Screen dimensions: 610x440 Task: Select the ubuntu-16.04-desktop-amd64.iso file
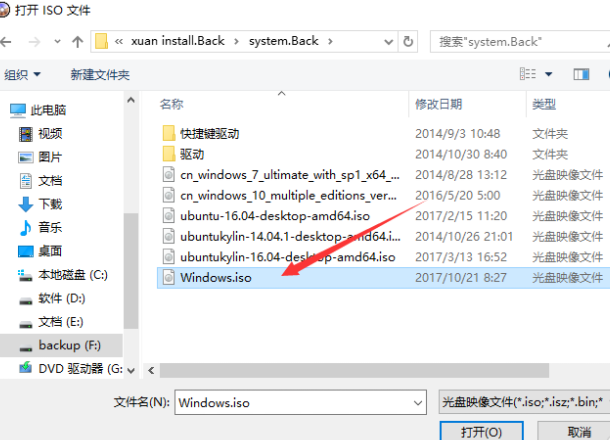coord(274,216)
